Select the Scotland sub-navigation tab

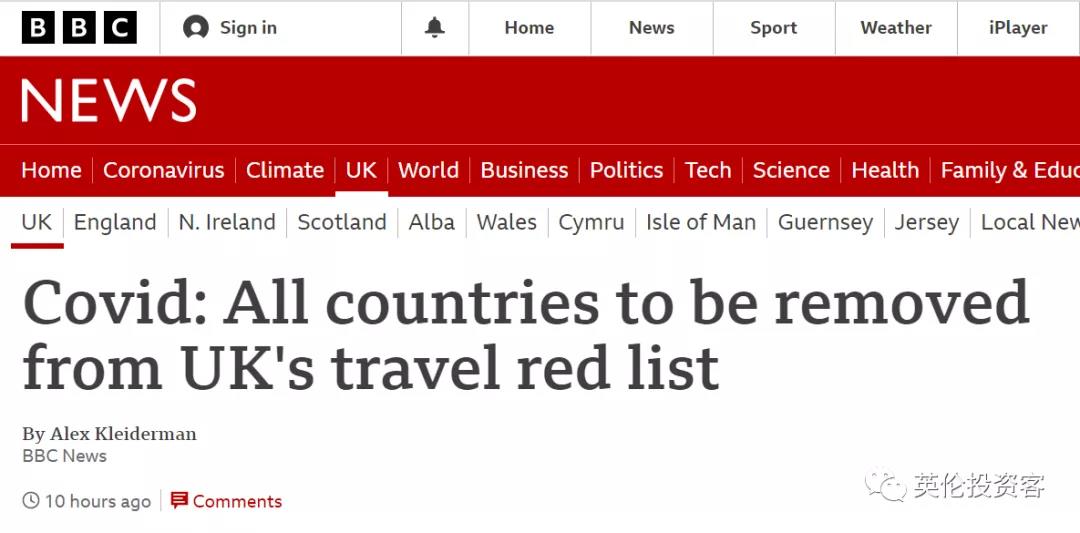coord(342,222)
